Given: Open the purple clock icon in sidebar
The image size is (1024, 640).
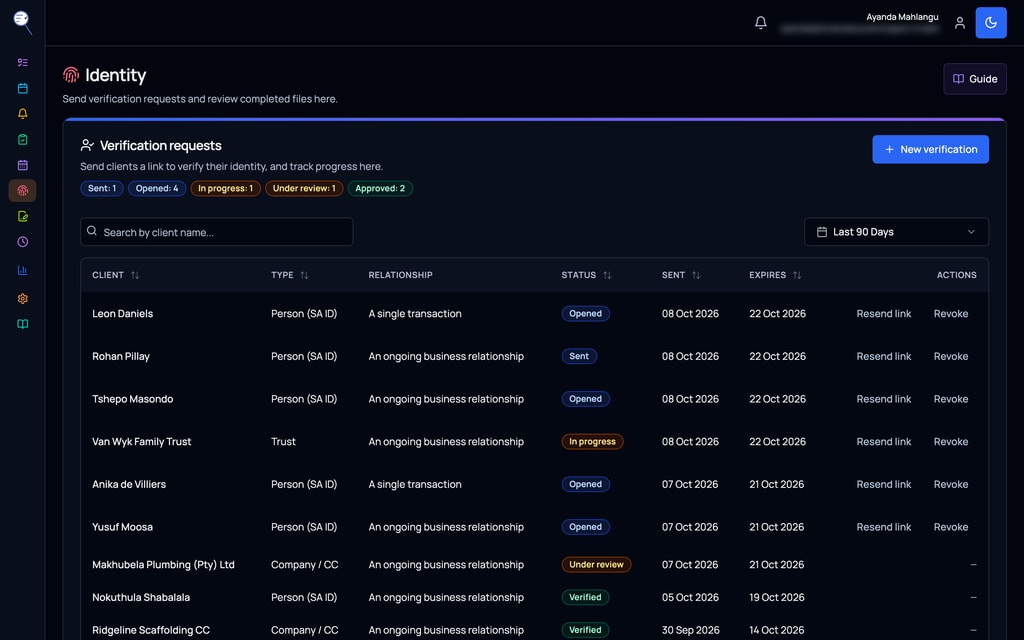Looking at the screenshot, I should (x=22, y=242).
